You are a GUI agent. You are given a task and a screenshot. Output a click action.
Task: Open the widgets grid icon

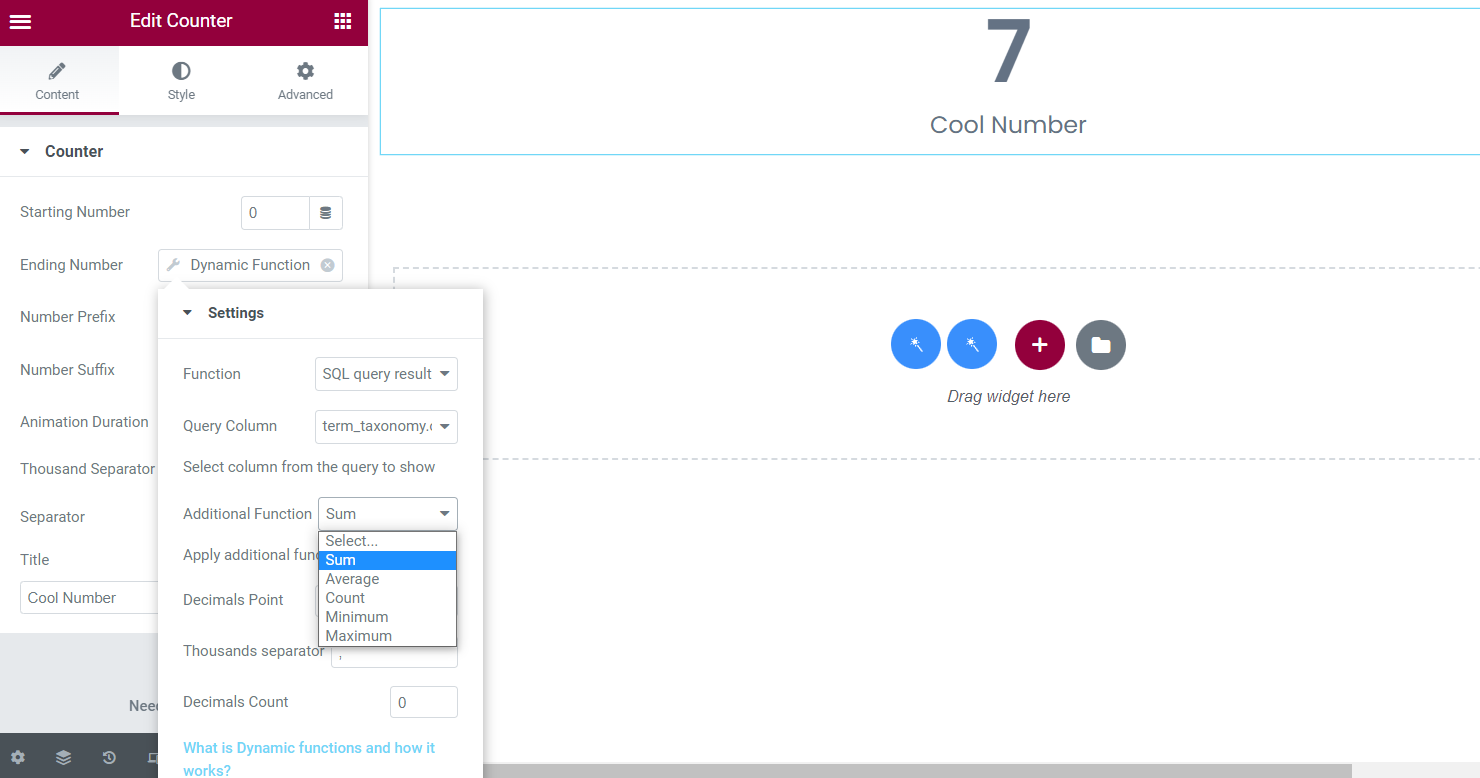point(342,21)
